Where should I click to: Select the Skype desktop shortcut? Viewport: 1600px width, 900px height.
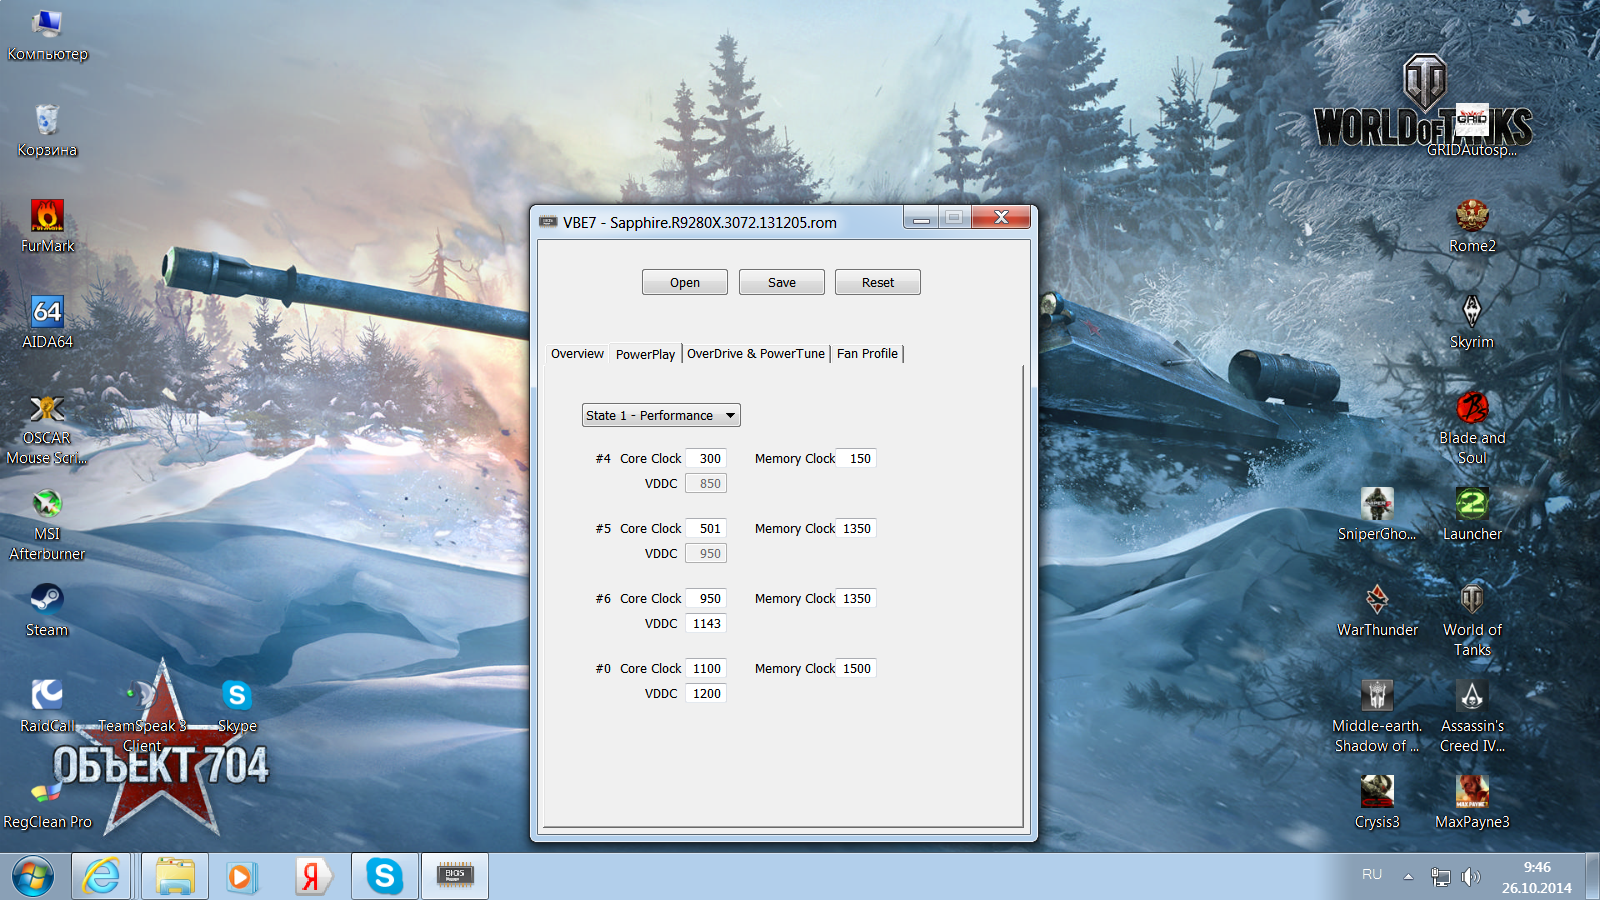pos(237,707)
